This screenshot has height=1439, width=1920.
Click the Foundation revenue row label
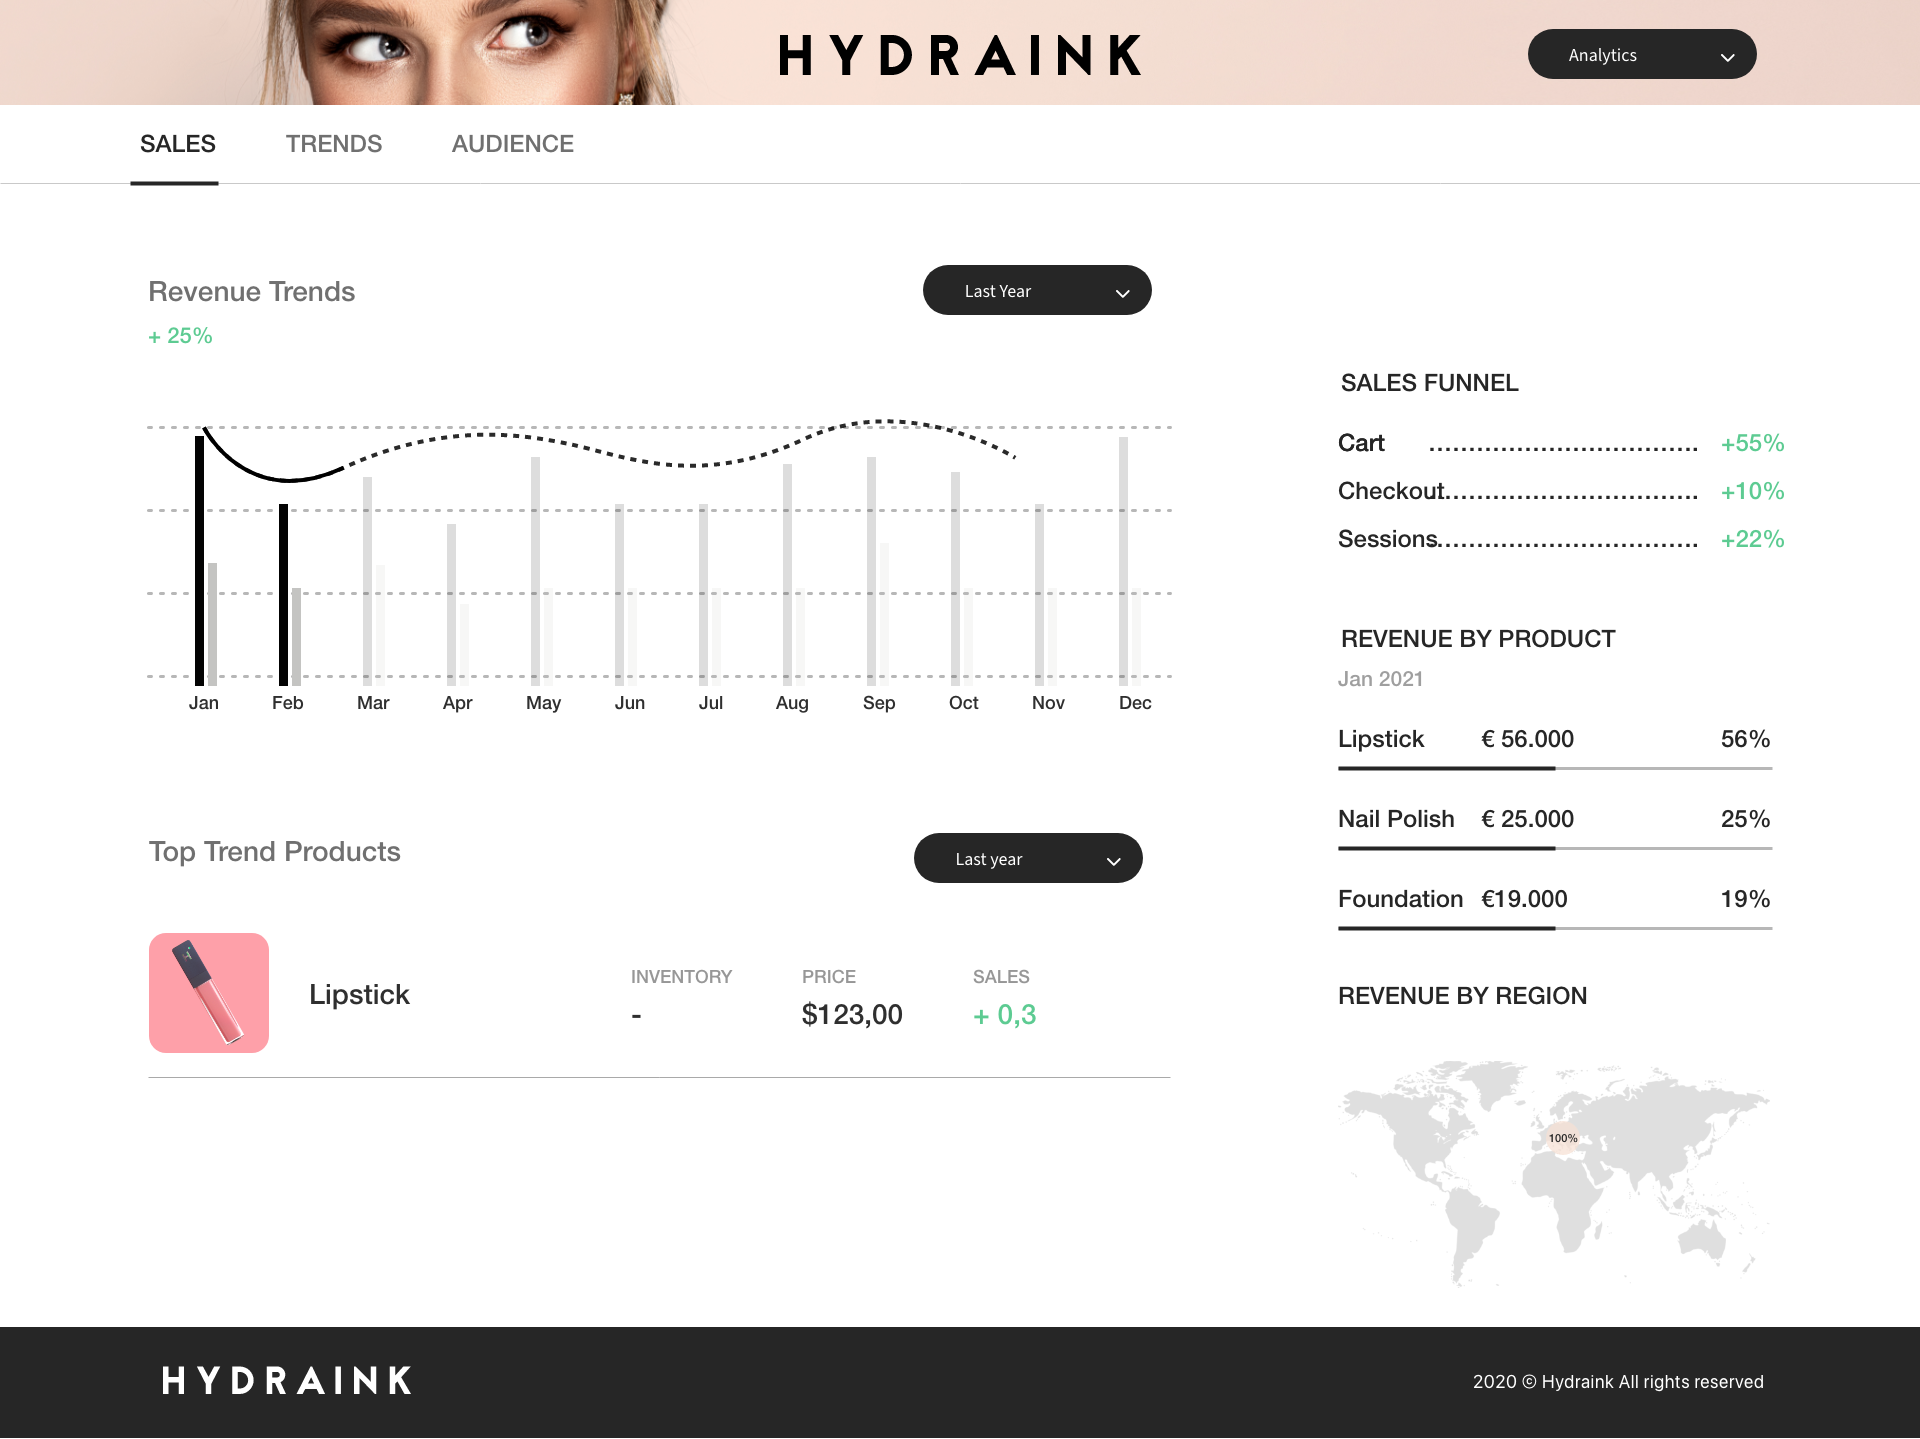click(x=1400, y=899)
